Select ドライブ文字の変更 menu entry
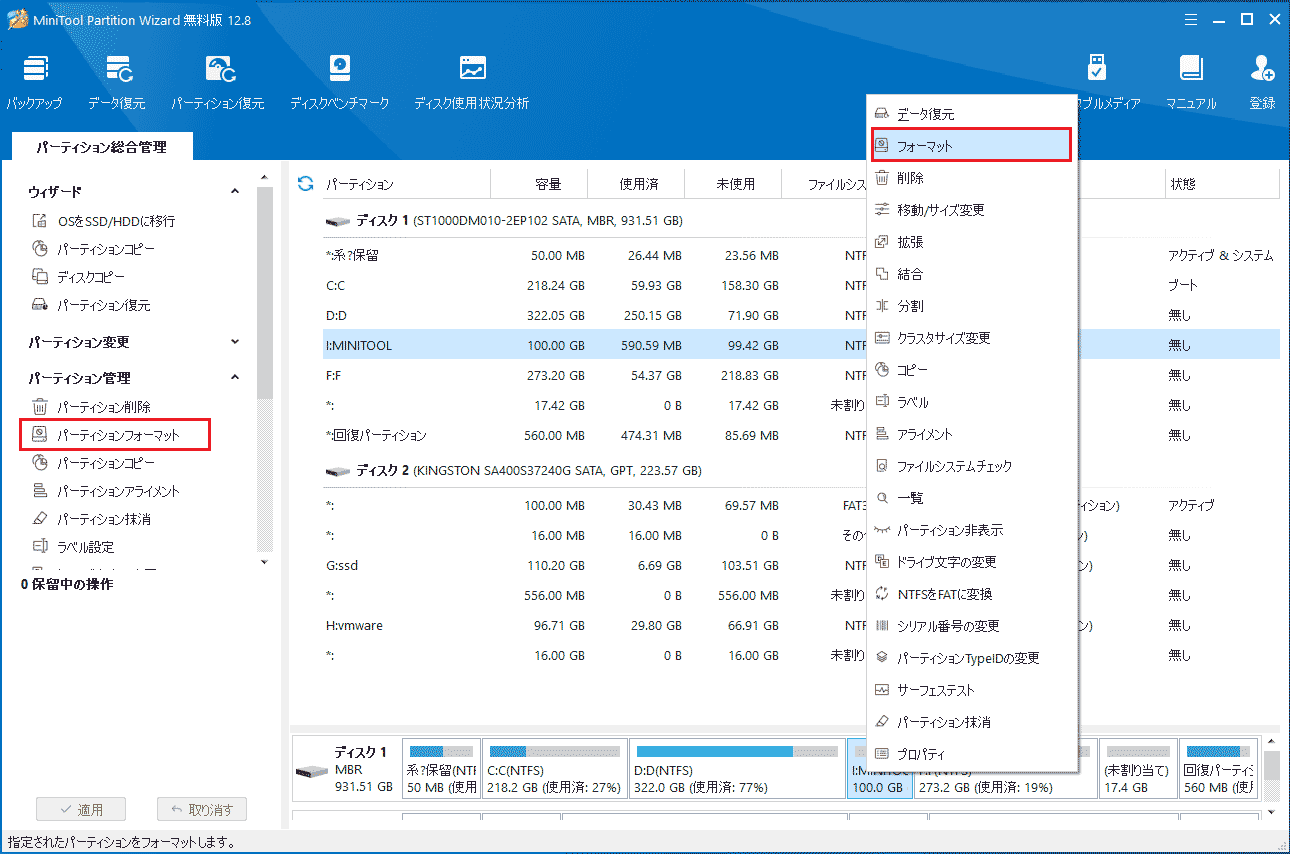 pos(972,562)
